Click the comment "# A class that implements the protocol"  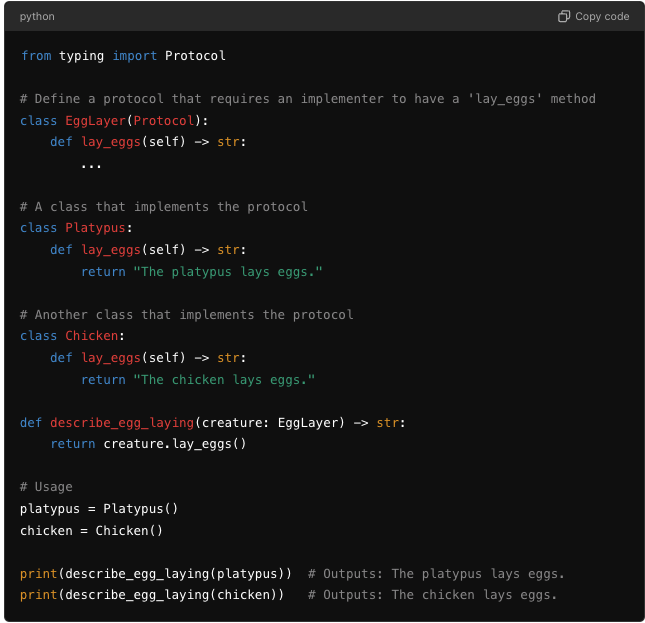164,206
